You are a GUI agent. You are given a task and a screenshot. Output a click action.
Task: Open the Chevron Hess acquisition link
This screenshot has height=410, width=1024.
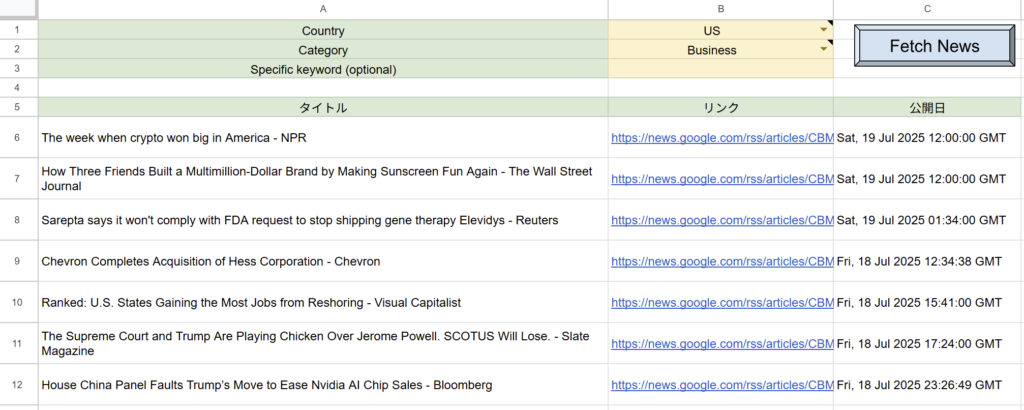click(722, 261)
